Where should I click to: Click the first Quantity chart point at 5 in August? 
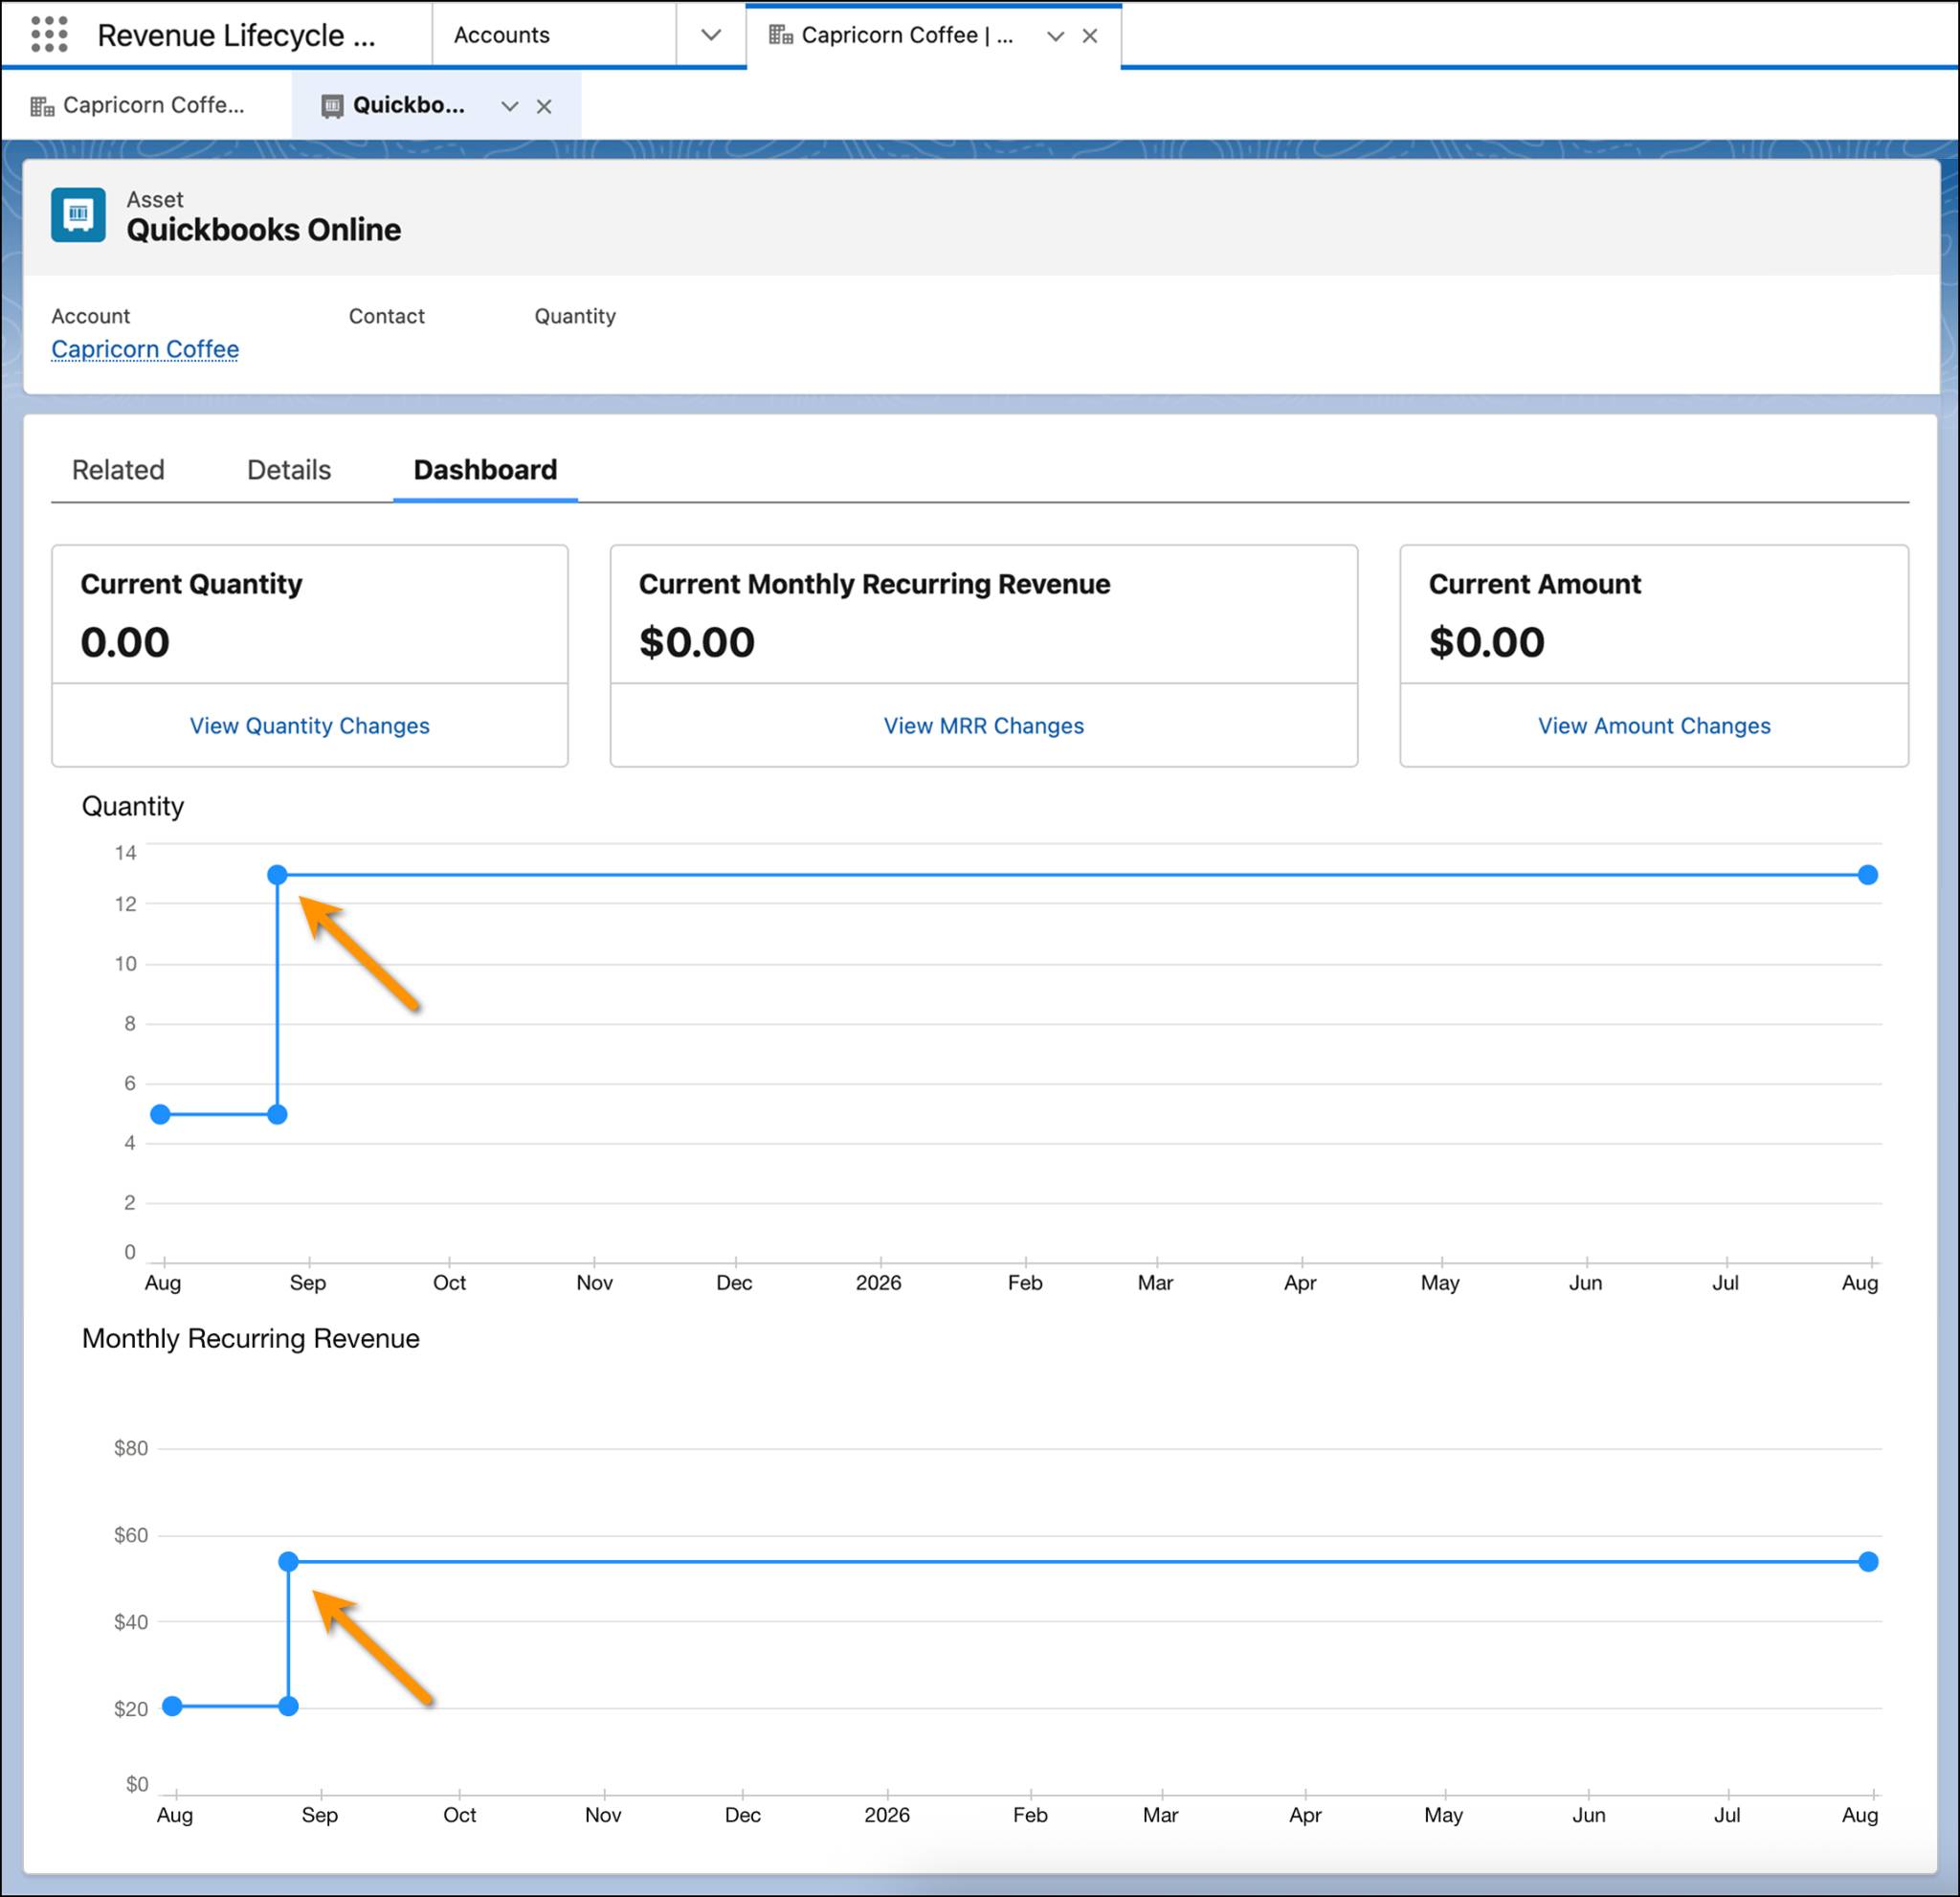(160, 1114)
